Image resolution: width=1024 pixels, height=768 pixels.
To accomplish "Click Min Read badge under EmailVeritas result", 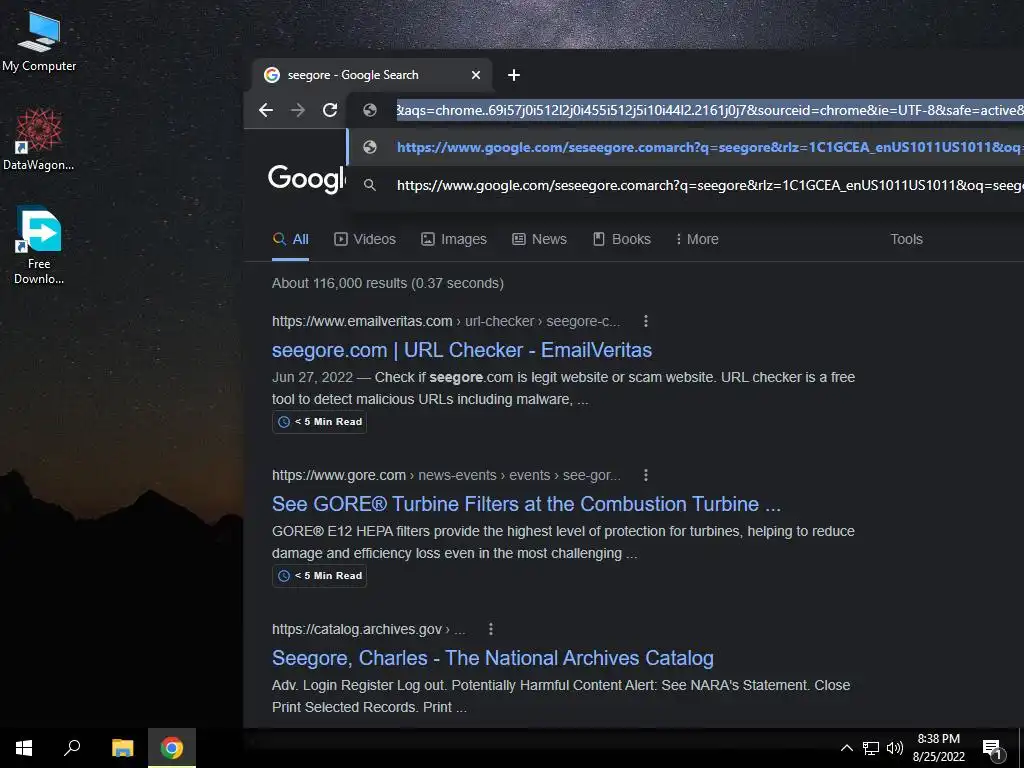I will [319, 422].
